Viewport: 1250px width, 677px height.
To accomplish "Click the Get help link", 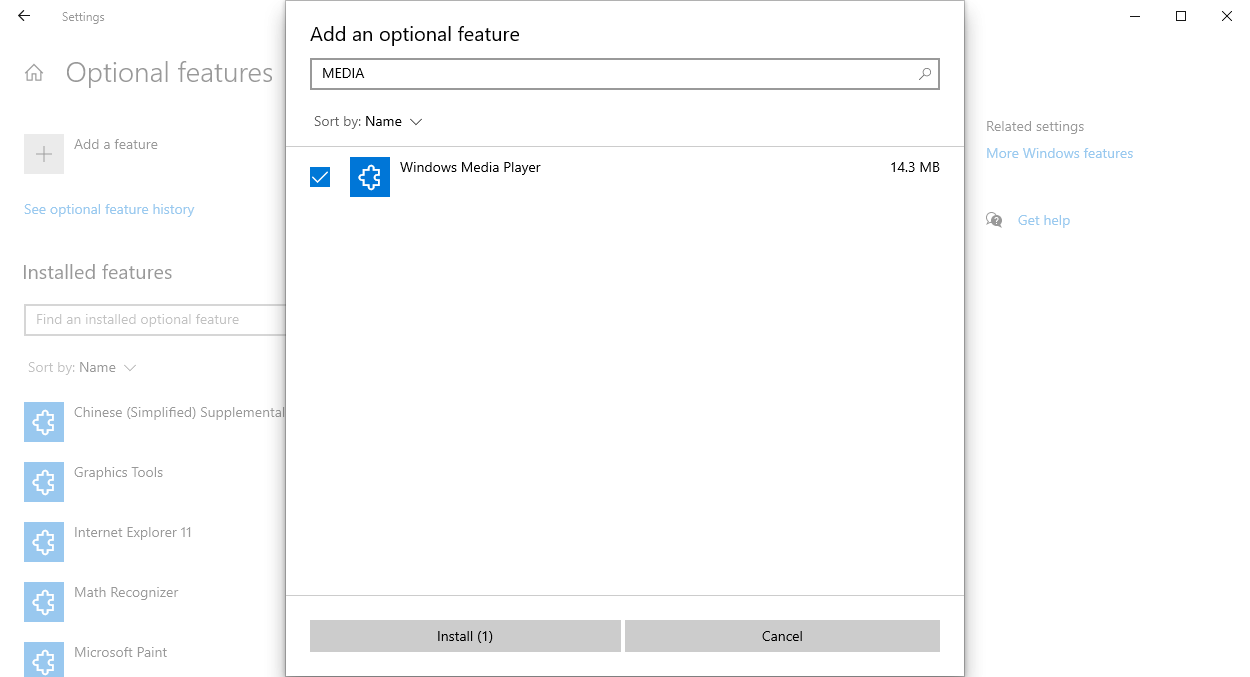I will (1044, 221).
